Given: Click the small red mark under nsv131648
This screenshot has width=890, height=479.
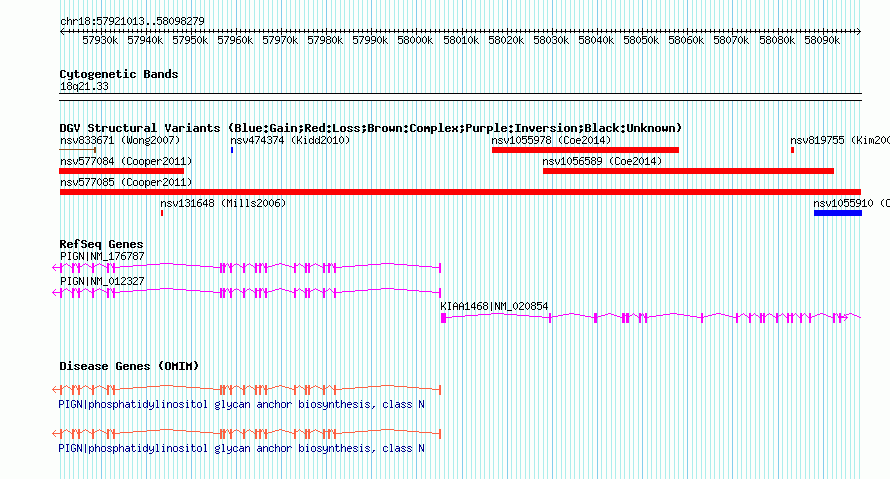Looking at the screenshot, I should click(162, 213).
